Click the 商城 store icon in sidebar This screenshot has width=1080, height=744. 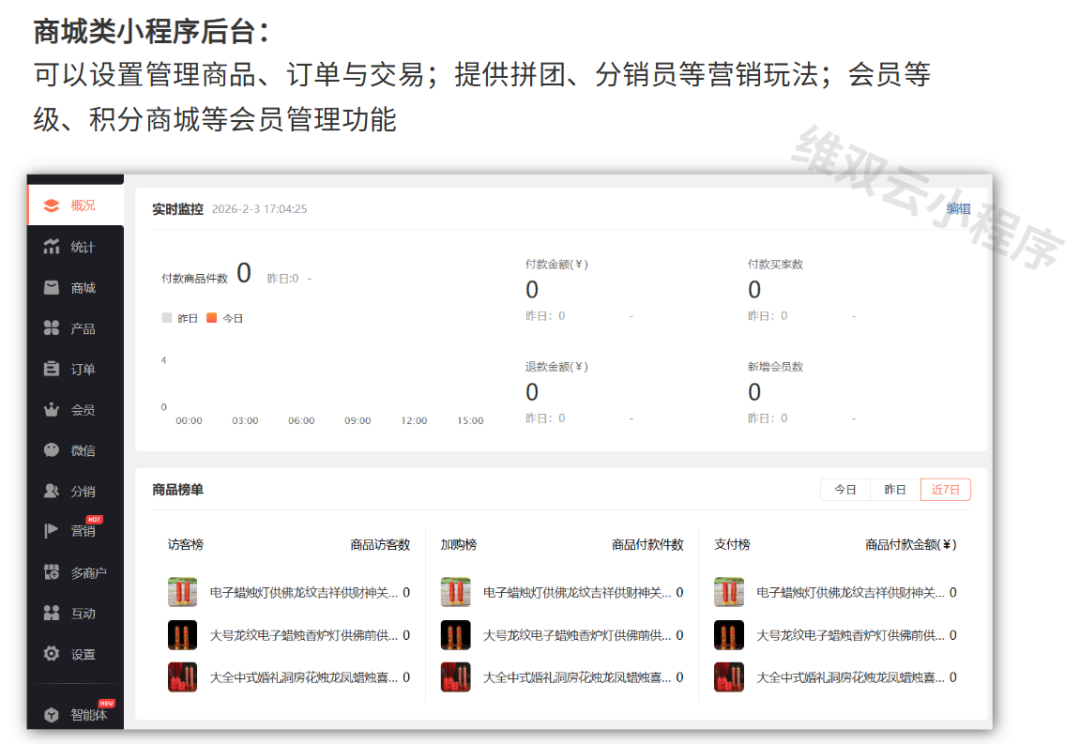(x=52, y=287)
